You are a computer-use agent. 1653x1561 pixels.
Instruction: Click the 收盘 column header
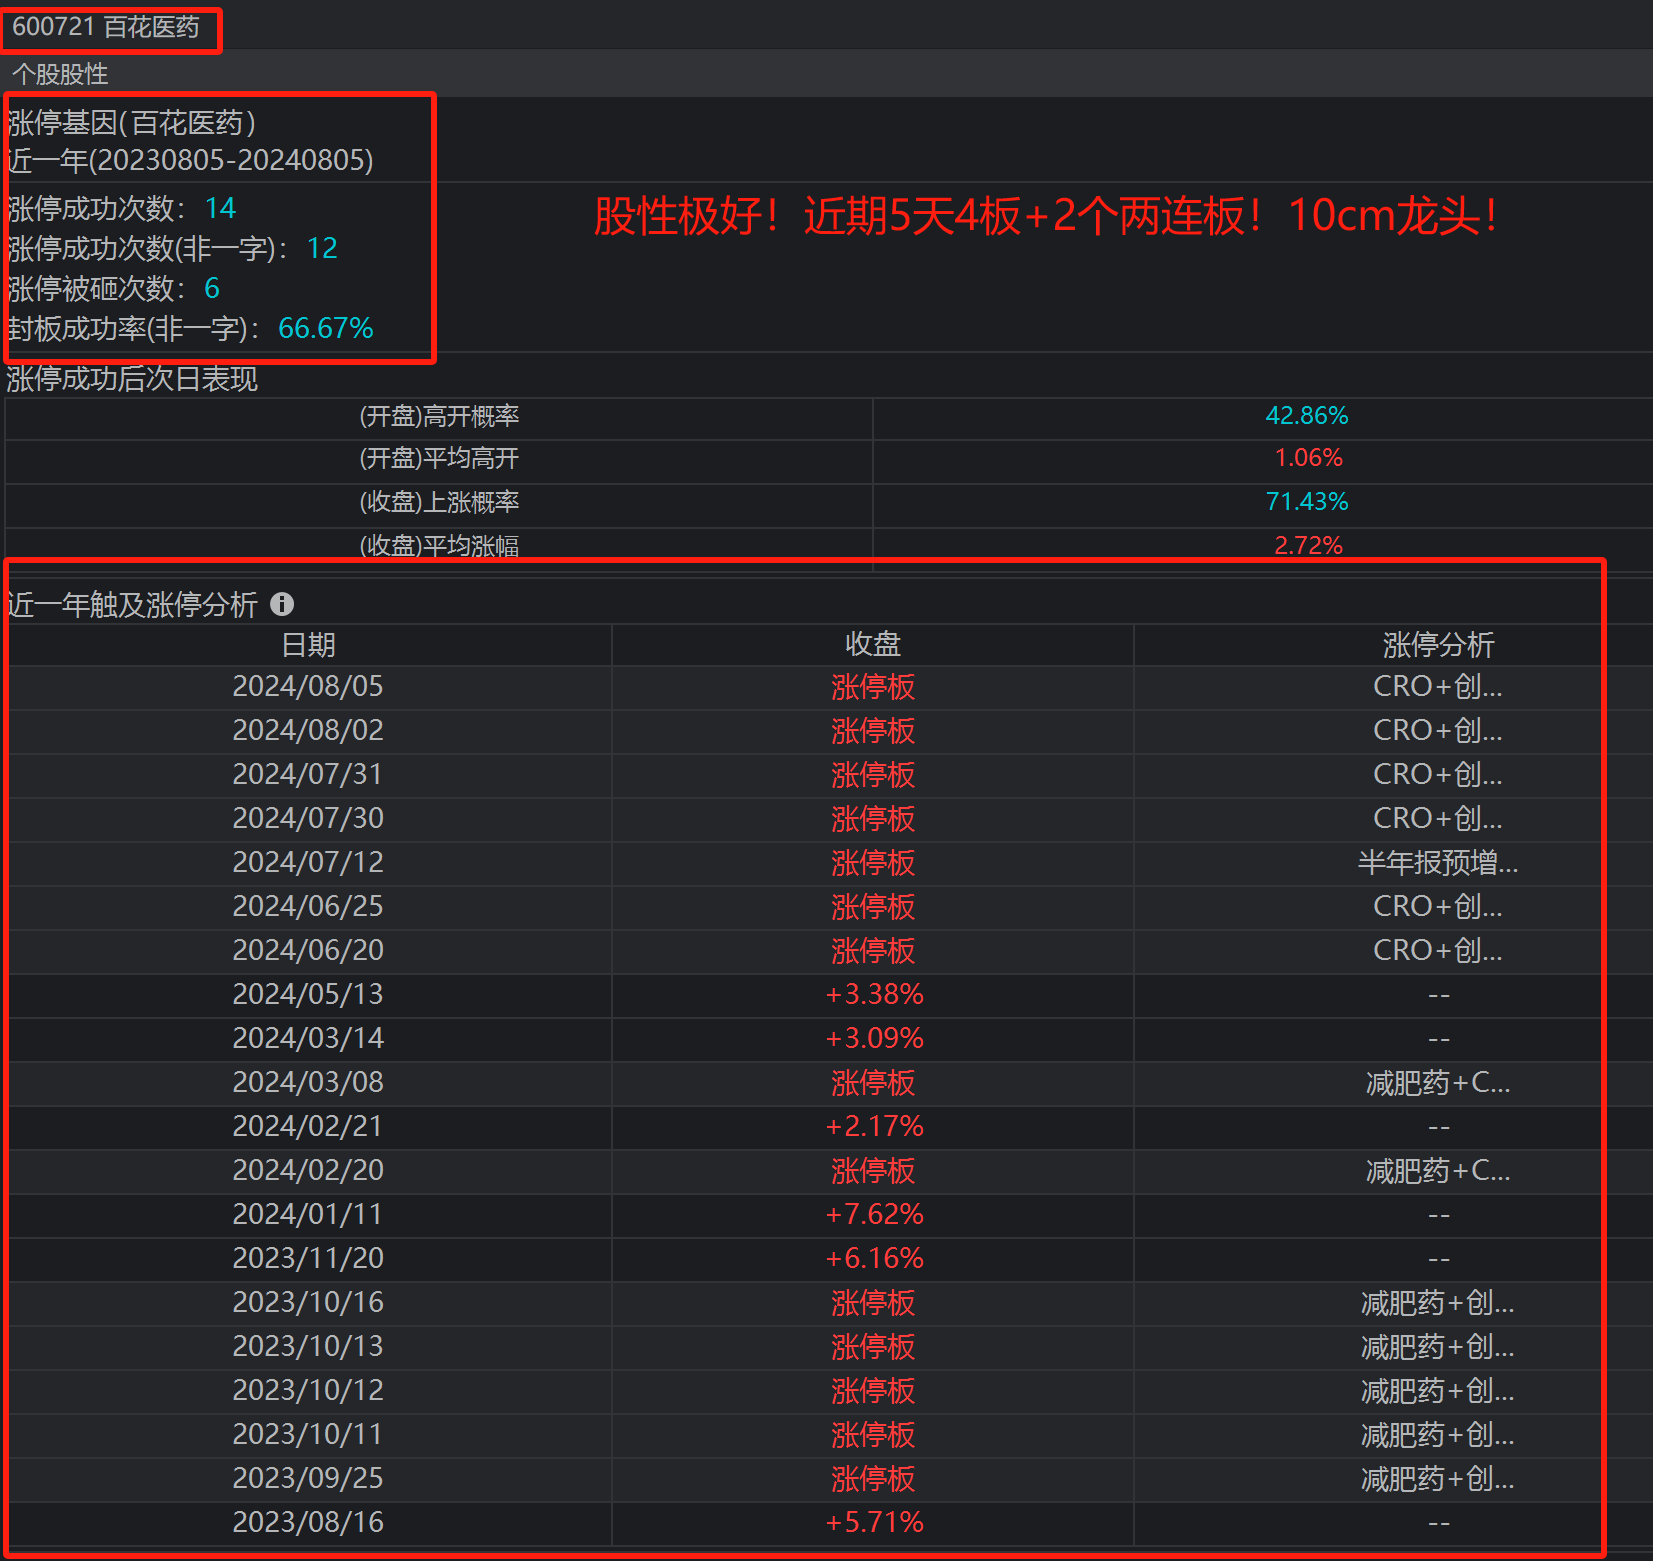(873, 645)
